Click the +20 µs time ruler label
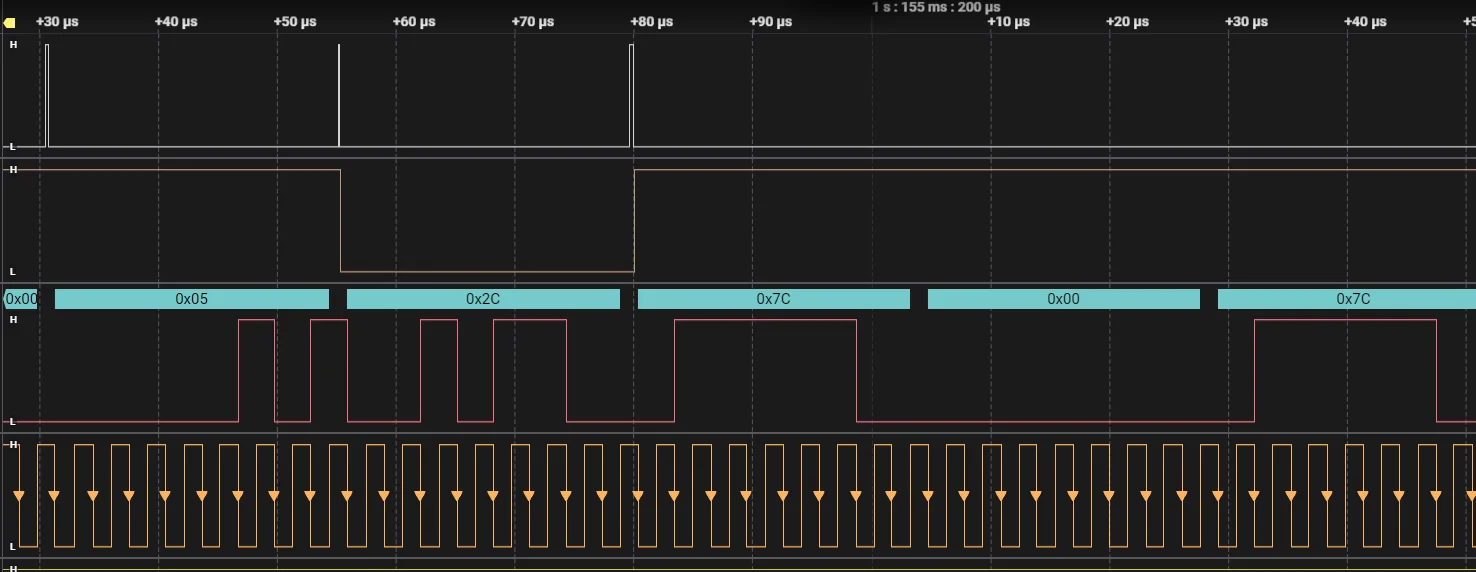Screen dimensions: 1476x572 (1127, 22)
